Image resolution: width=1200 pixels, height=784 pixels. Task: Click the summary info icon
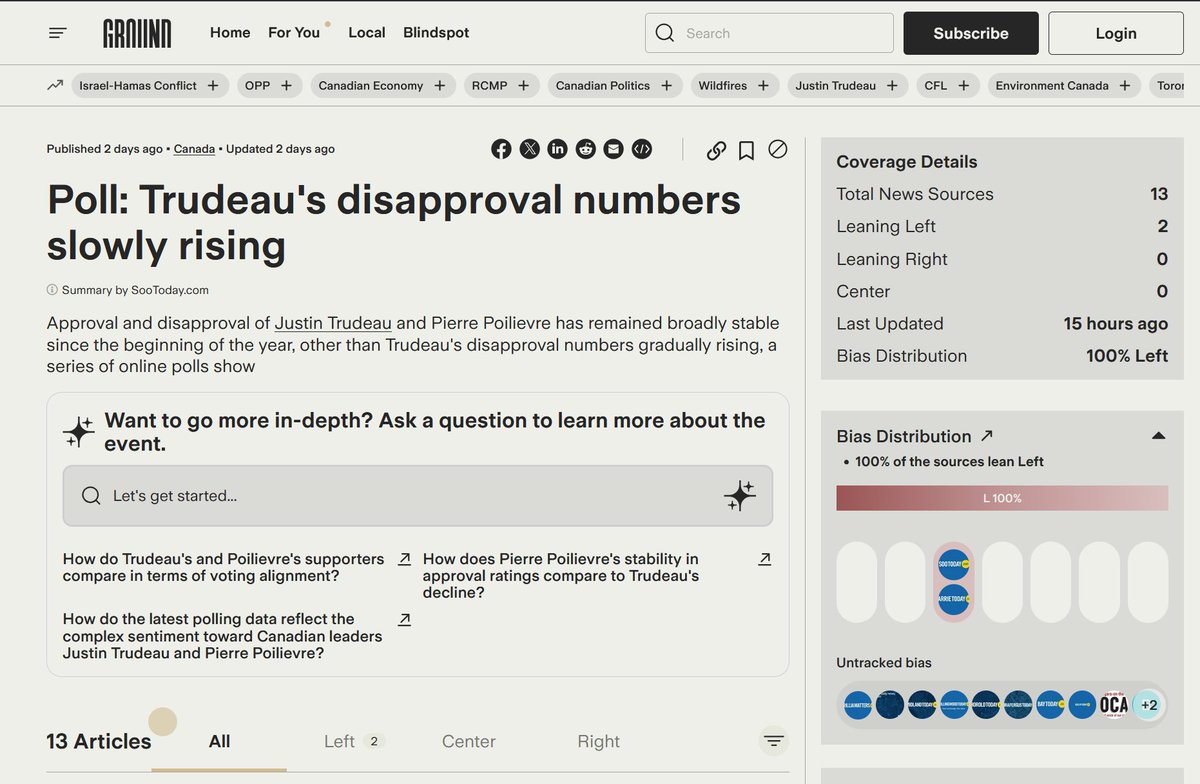tap(52, 290)
